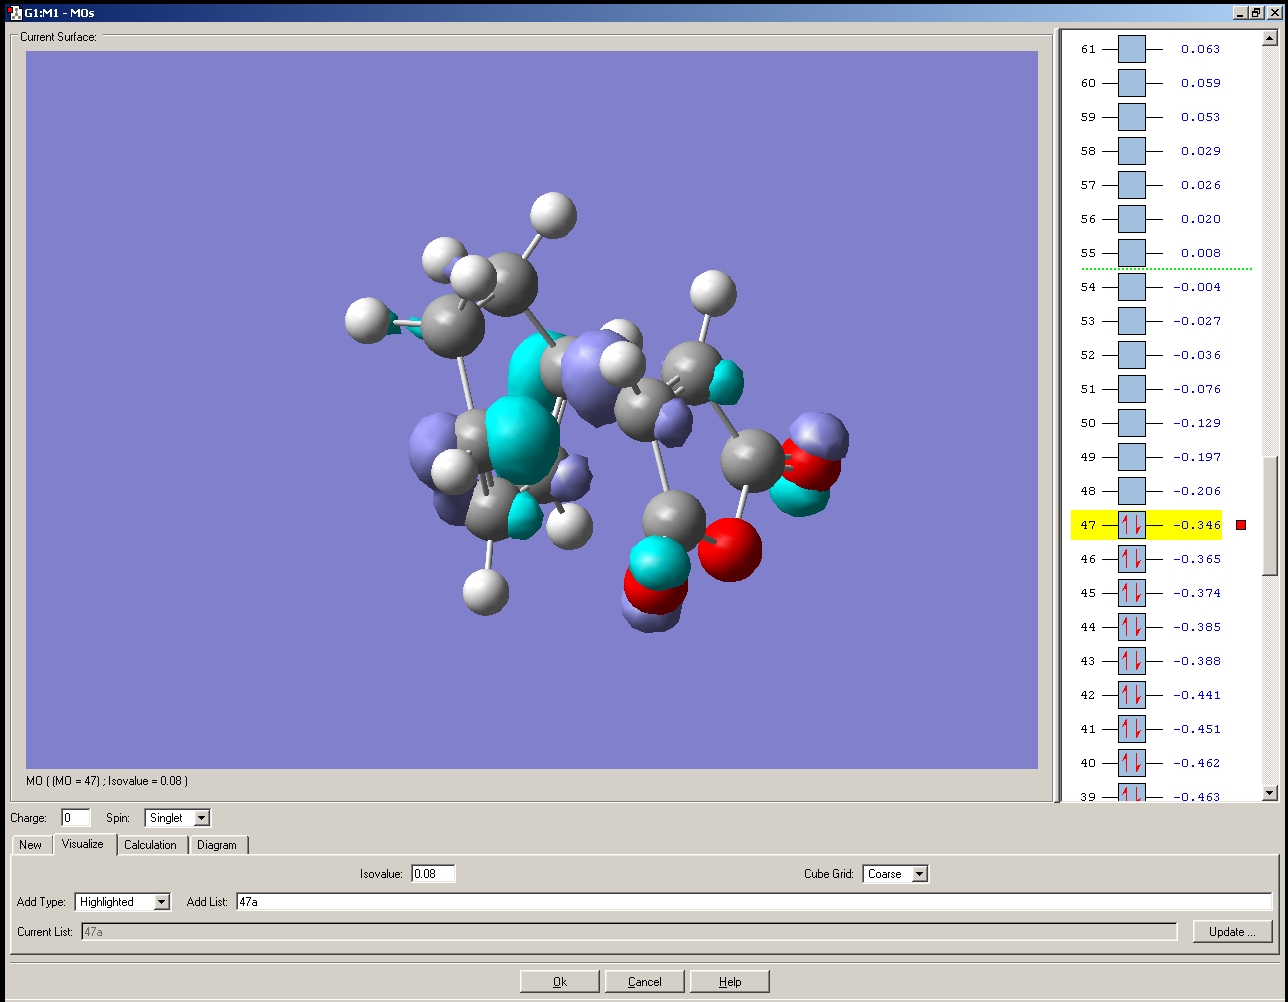Click the orbital 55 LUMO-region box

pos(1131,253)
